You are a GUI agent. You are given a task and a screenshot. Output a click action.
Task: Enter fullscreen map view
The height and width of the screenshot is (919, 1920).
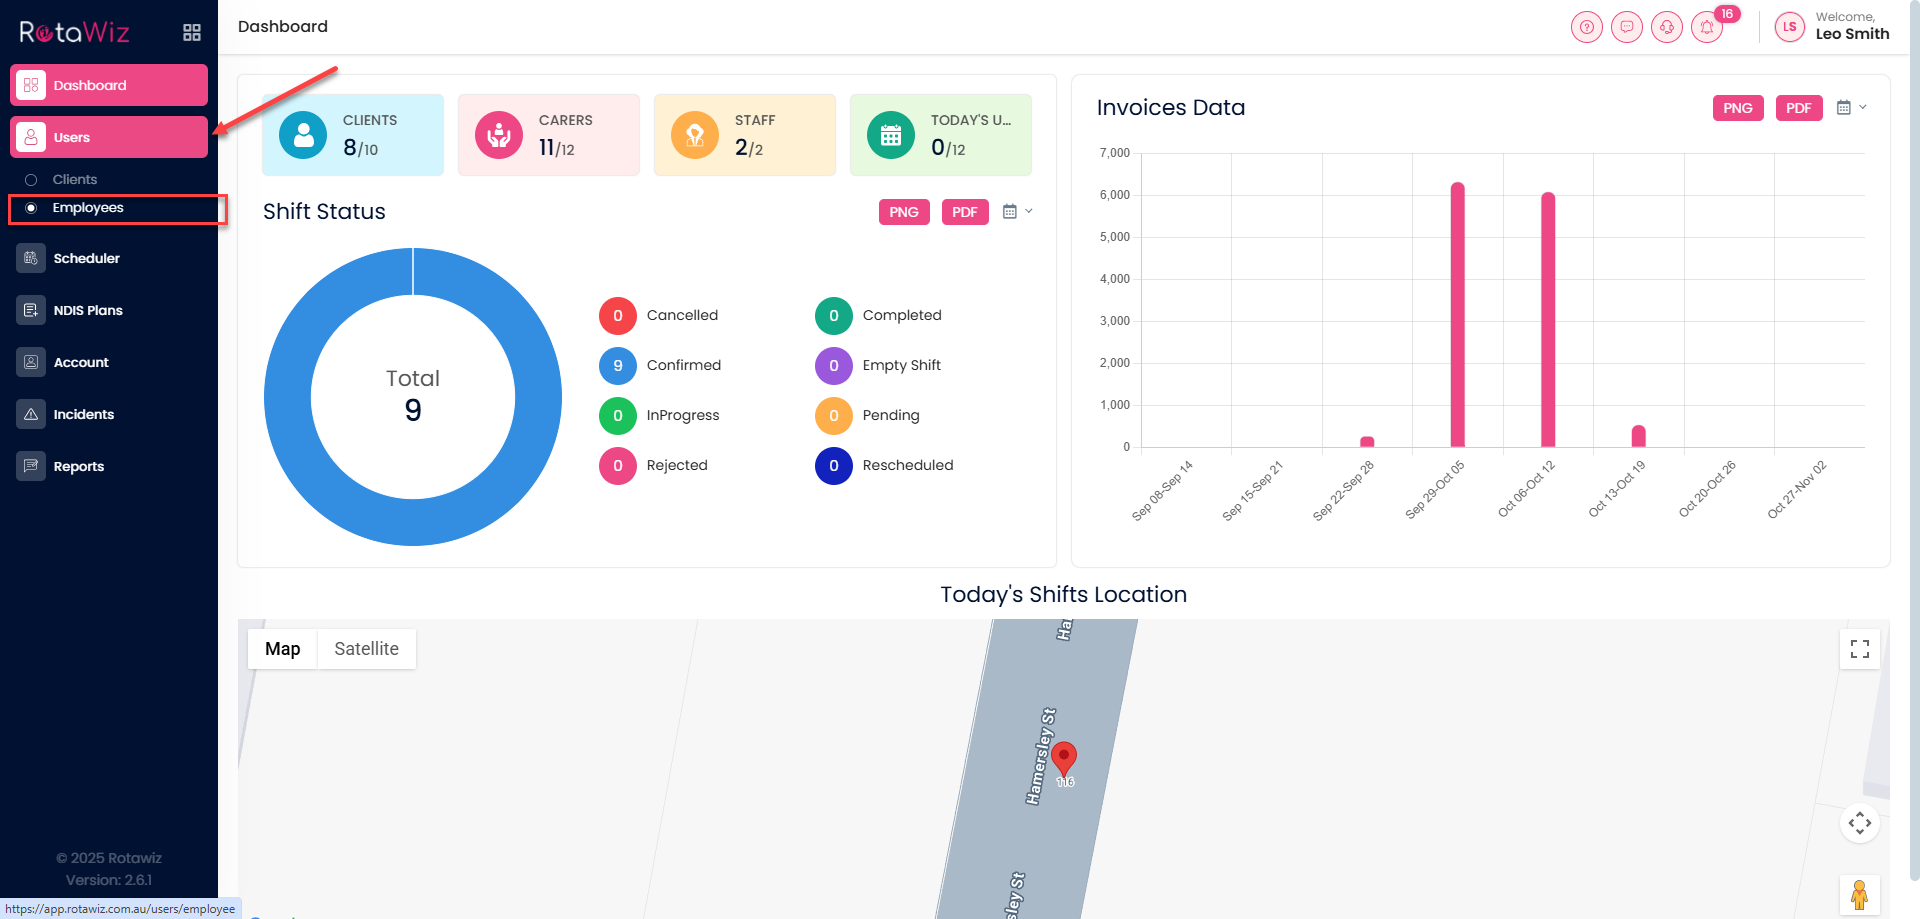pyautogui.click(x=1859, y=650)
